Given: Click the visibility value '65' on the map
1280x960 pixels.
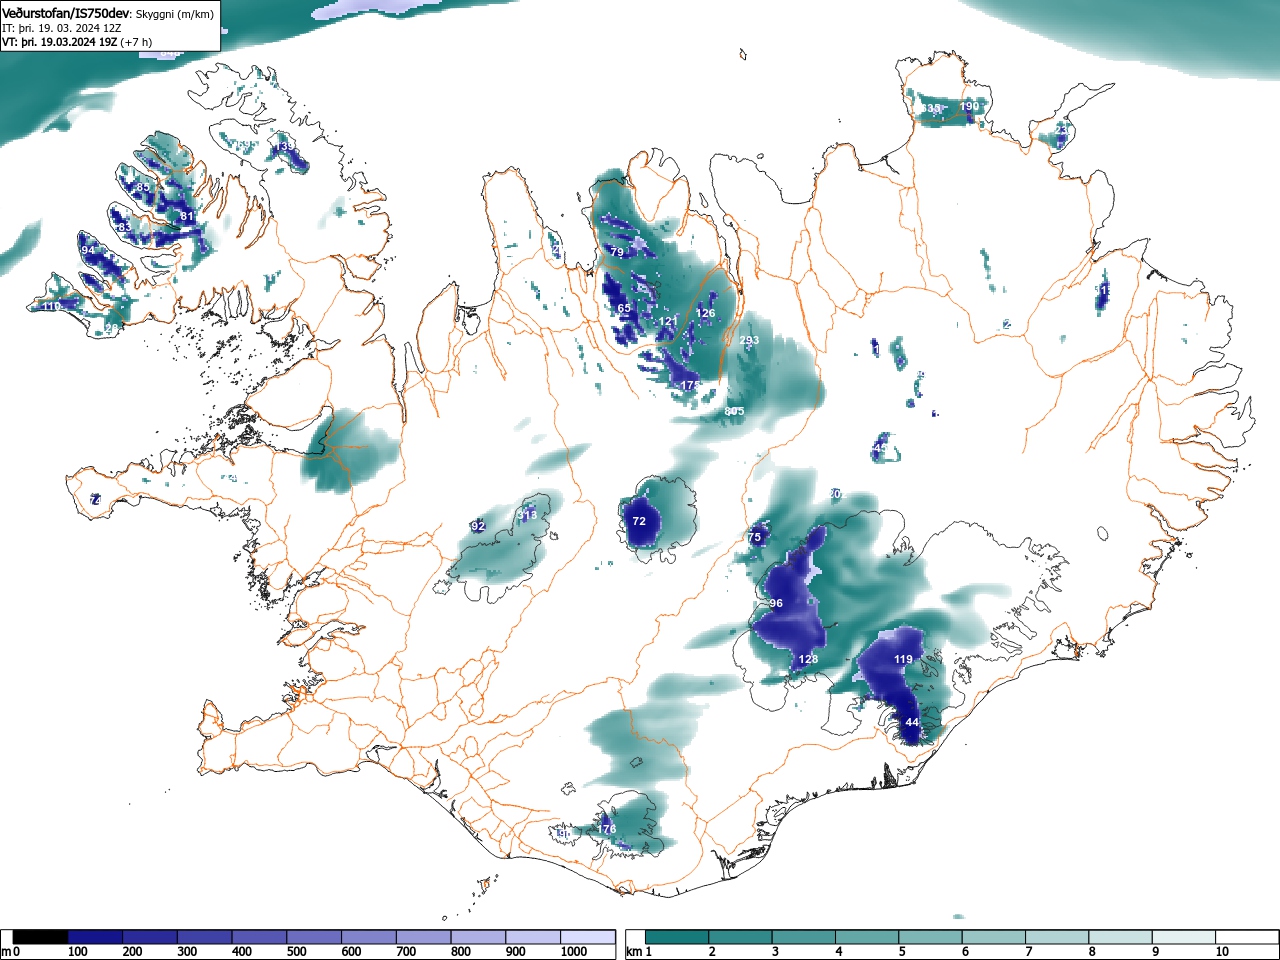Looking at the screenshot, I should (x=623, y=308).
